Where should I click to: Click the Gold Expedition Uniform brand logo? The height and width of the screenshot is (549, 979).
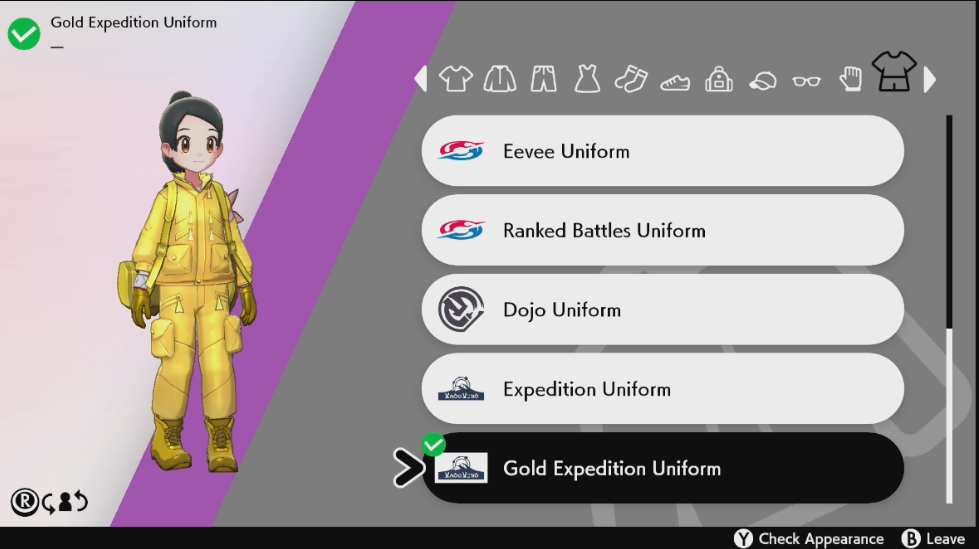(x=461, y=468)
